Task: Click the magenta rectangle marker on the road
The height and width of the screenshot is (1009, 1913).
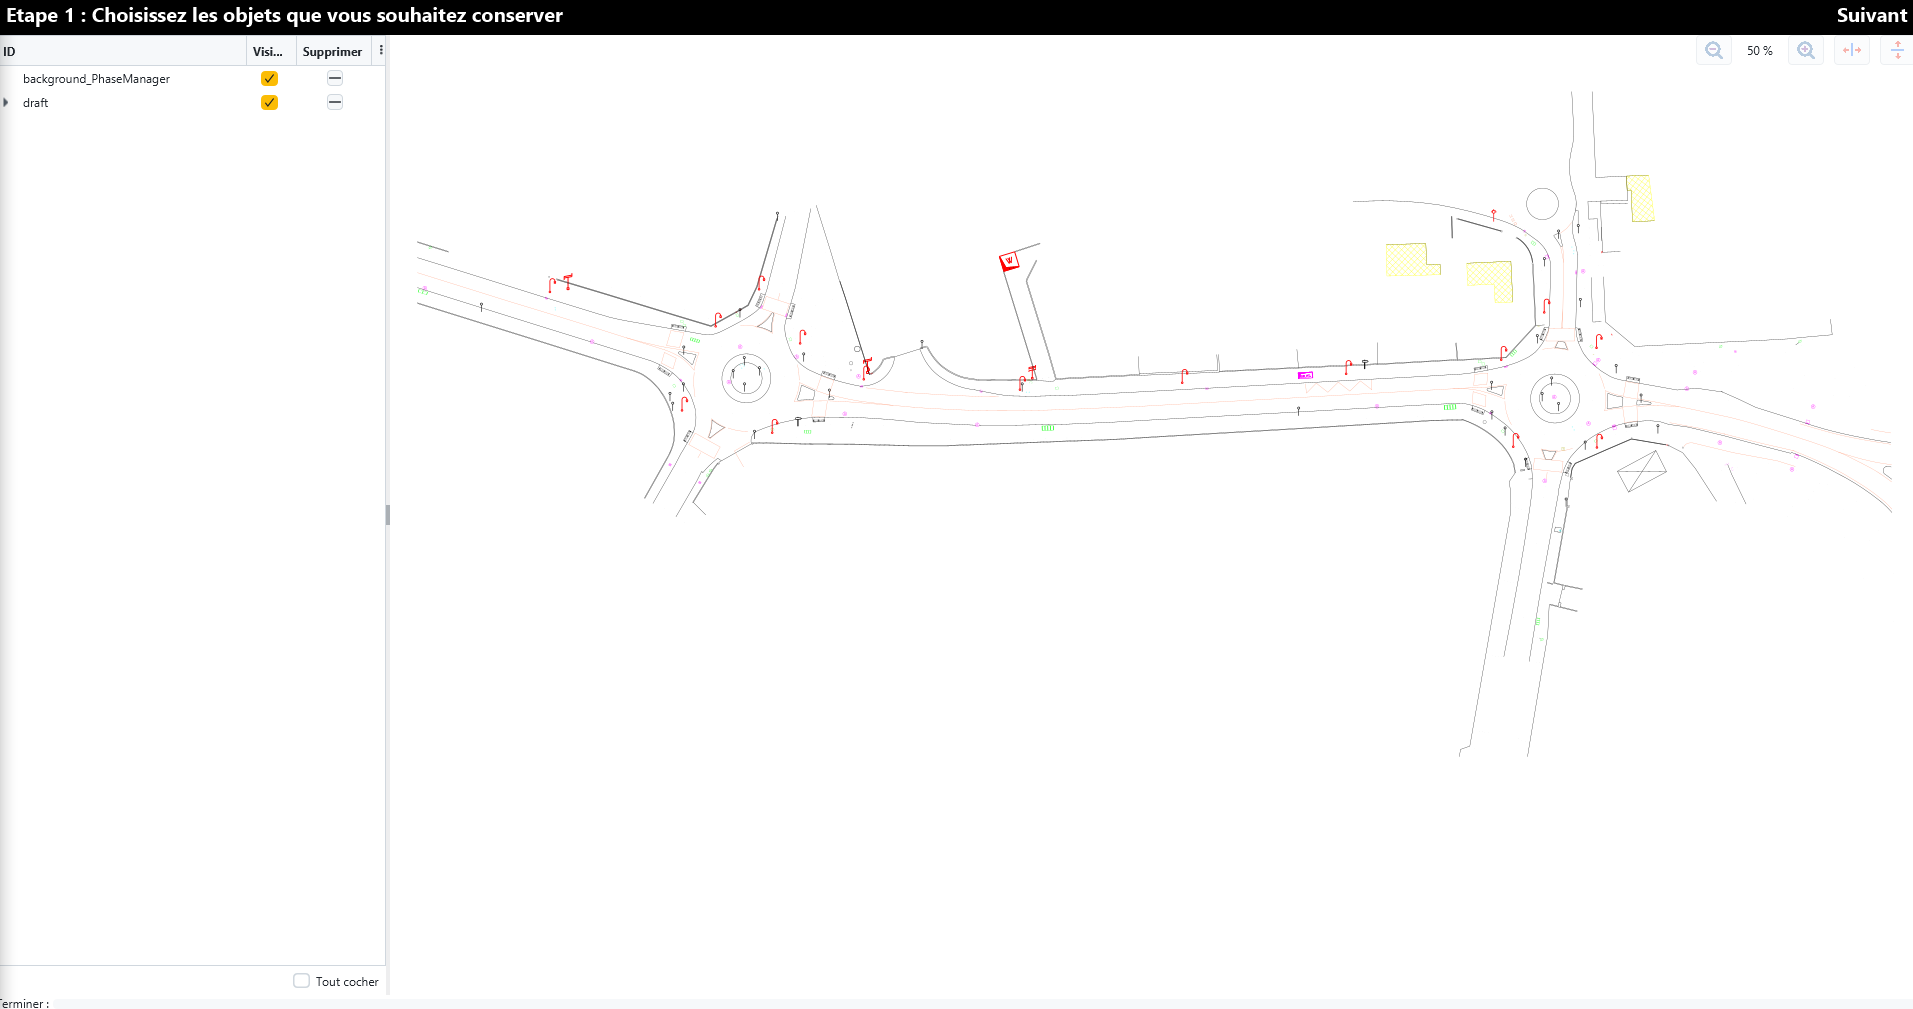Action: [x=1305, y=375]
